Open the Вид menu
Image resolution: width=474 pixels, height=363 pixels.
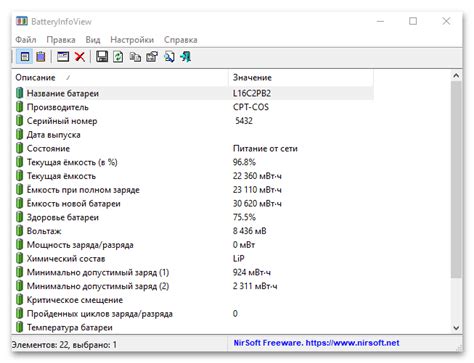click(x=93, y=40)
